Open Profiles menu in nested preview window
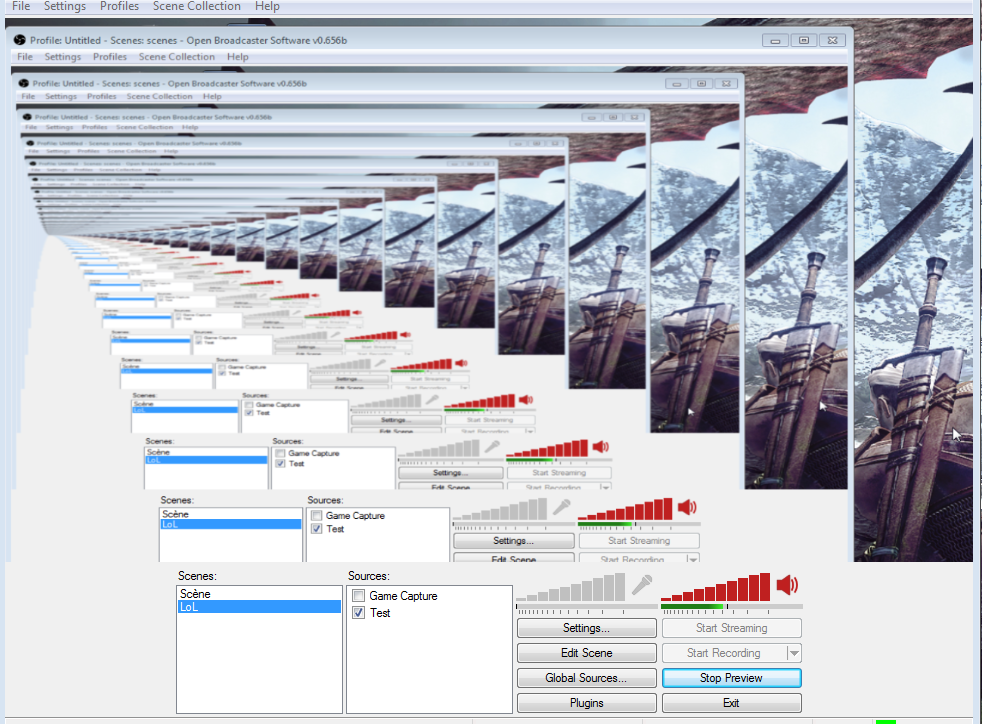The image size is (982, 724). 110,56
